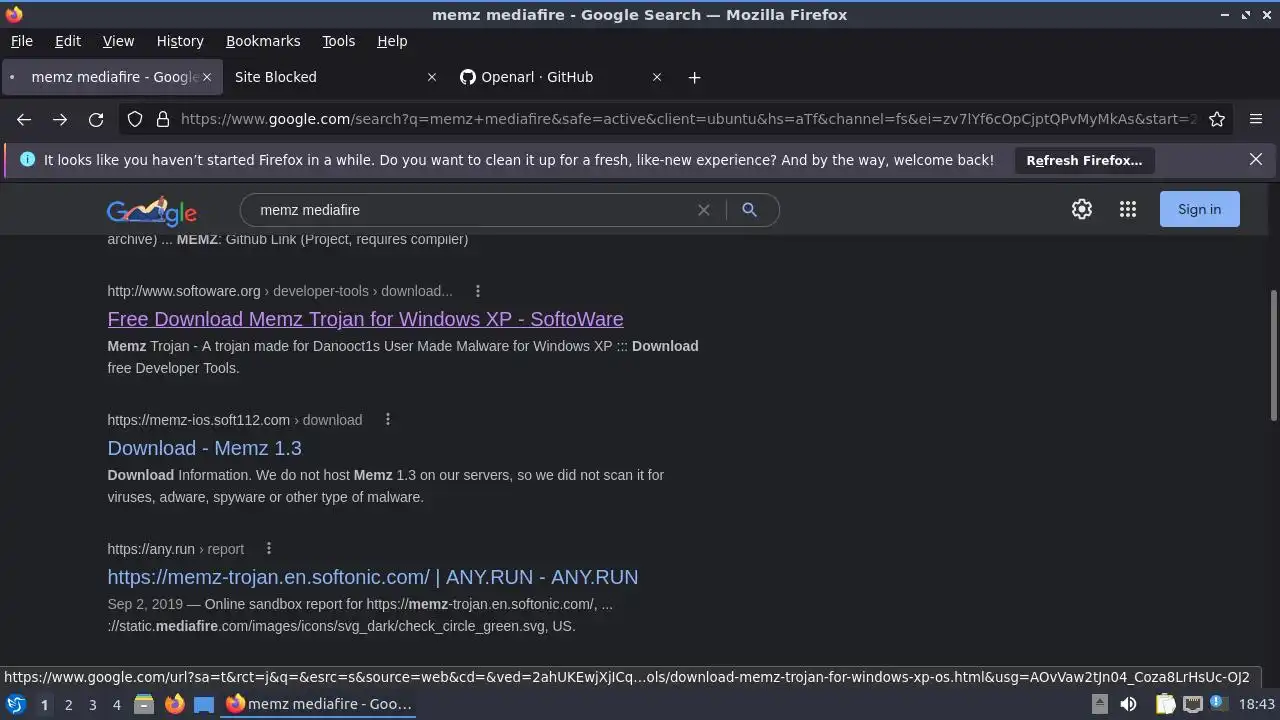Image resolution: width=1280 pixels, height=720 pixels.
Task: Open the Firefox hamburger menu
Action: pyautogui.click(x=1256, y=119)
